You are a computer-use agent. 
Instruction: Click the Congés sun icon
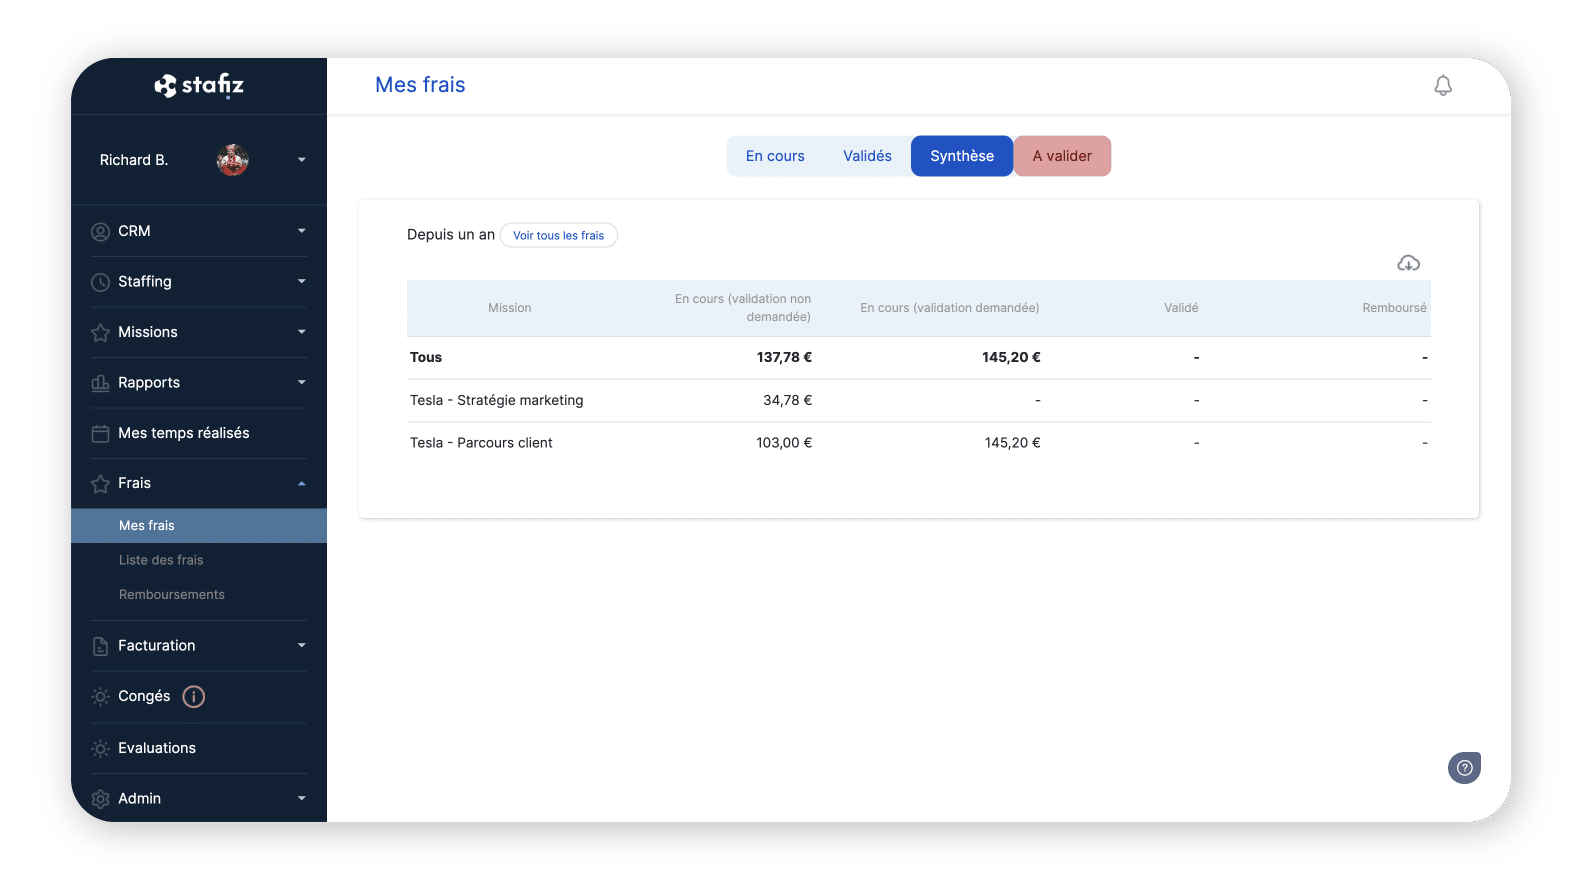pos(100,697)
